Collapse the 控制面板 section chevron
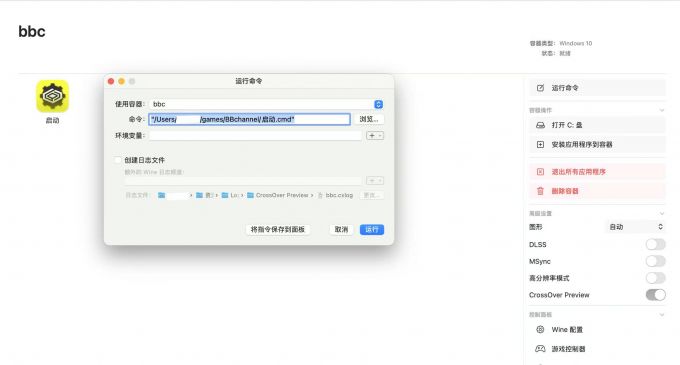 (x=662, y=315)
